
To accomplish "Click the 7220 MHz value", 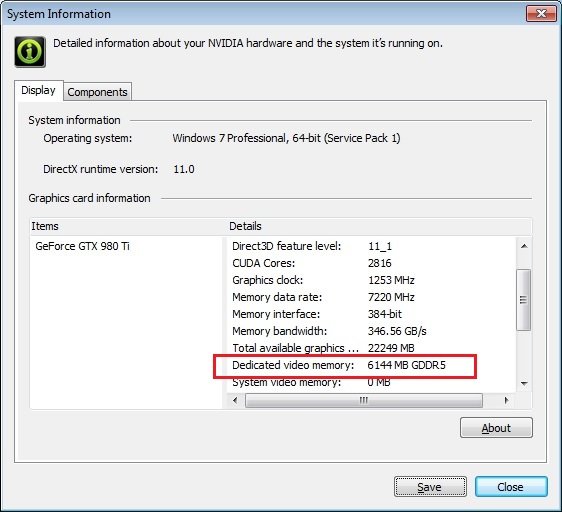I will pyautogui.click(x=391, y=297).
